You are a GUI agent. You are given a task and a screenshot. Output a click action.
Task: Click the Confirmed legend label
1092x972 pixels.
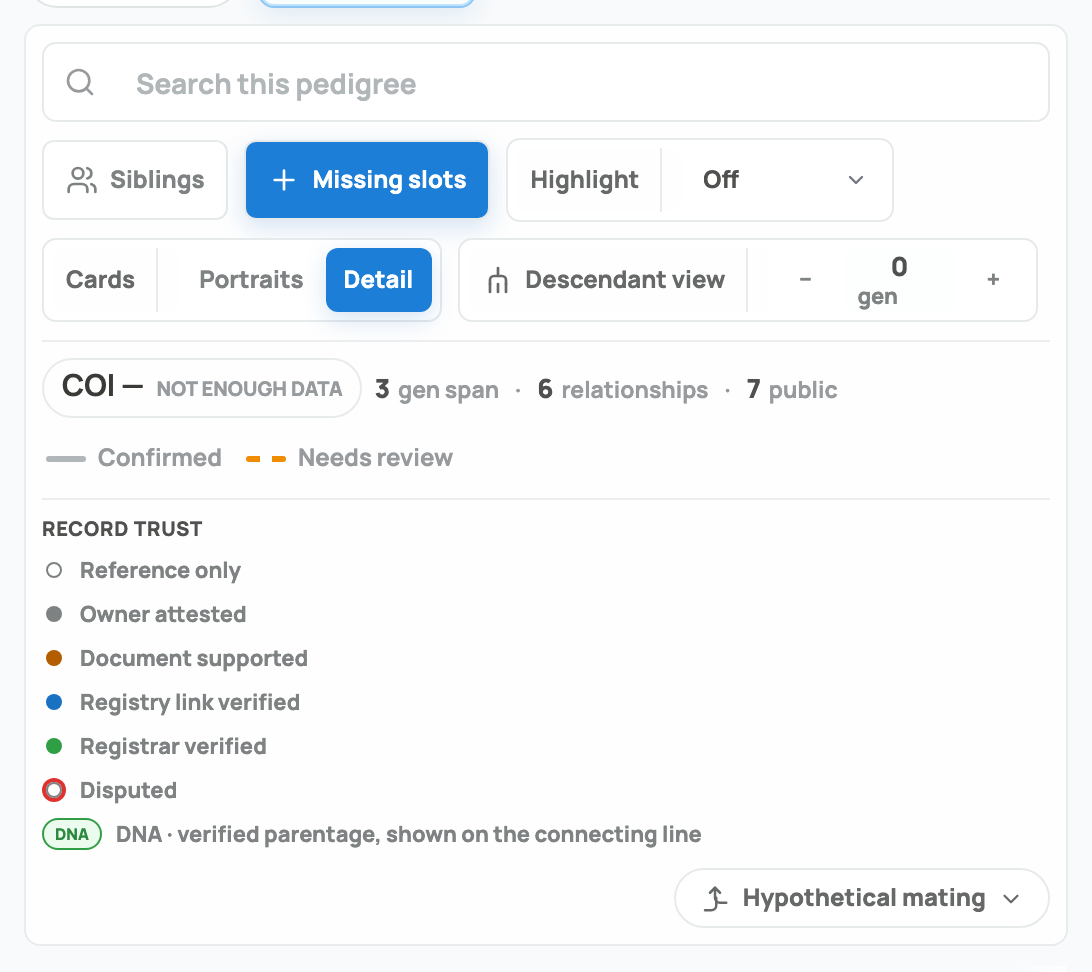[x=159, y=457]
